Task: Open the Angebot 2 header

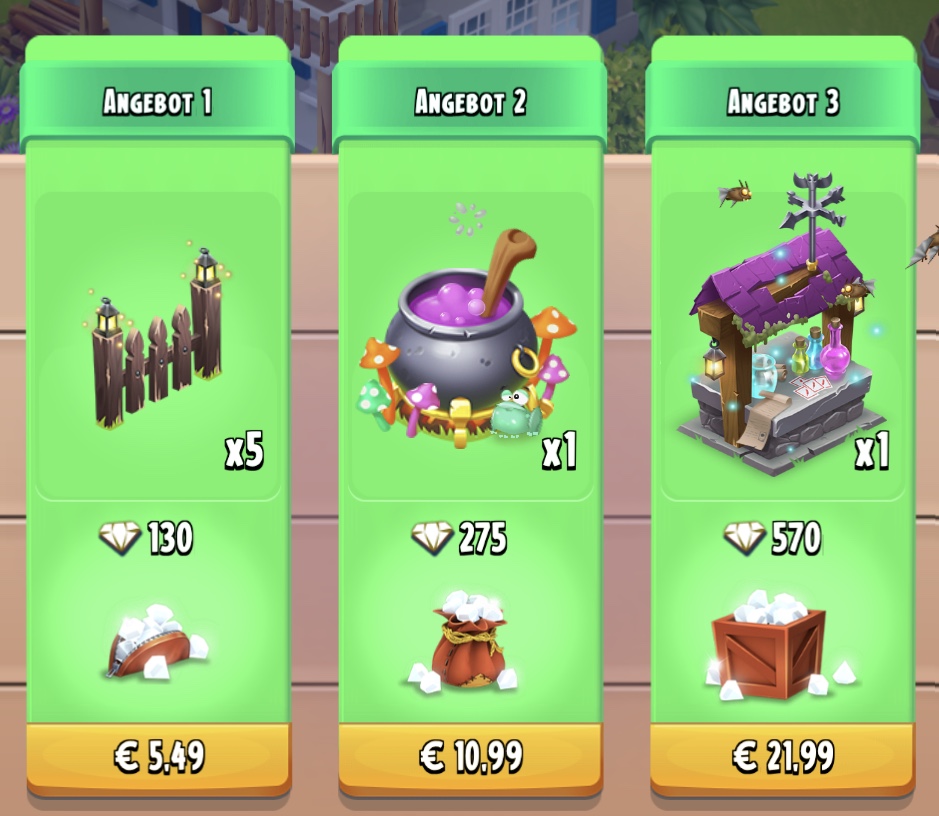Action: (470, 101)
